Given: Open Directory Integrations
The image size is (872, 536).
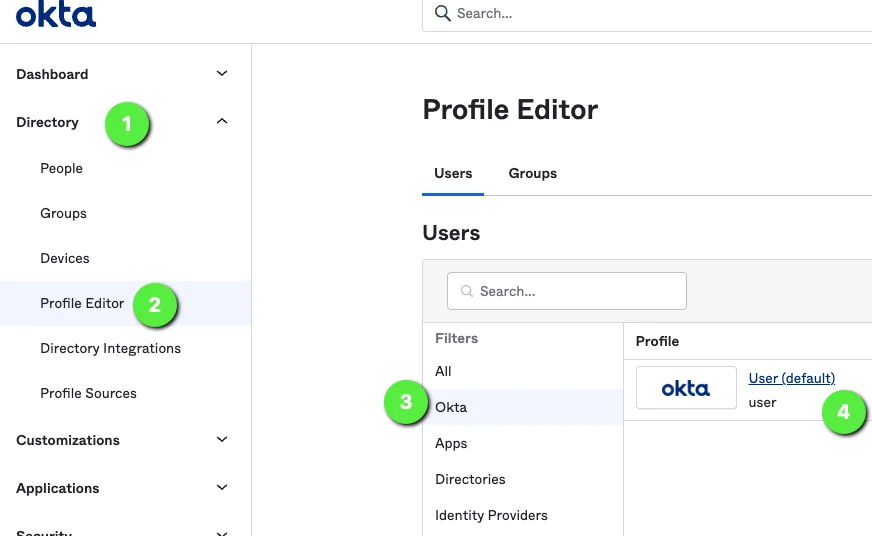Looking at the screenshot, I should 111,348.
